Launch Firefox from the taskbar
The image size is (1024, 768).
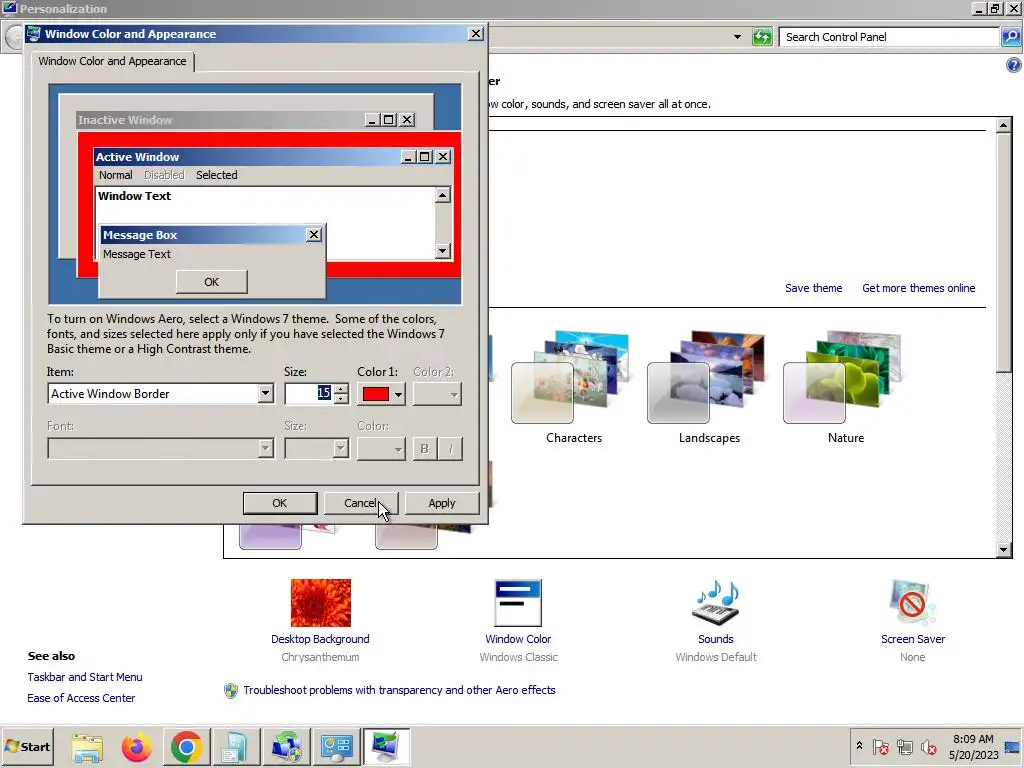click(x=136, y=746)
